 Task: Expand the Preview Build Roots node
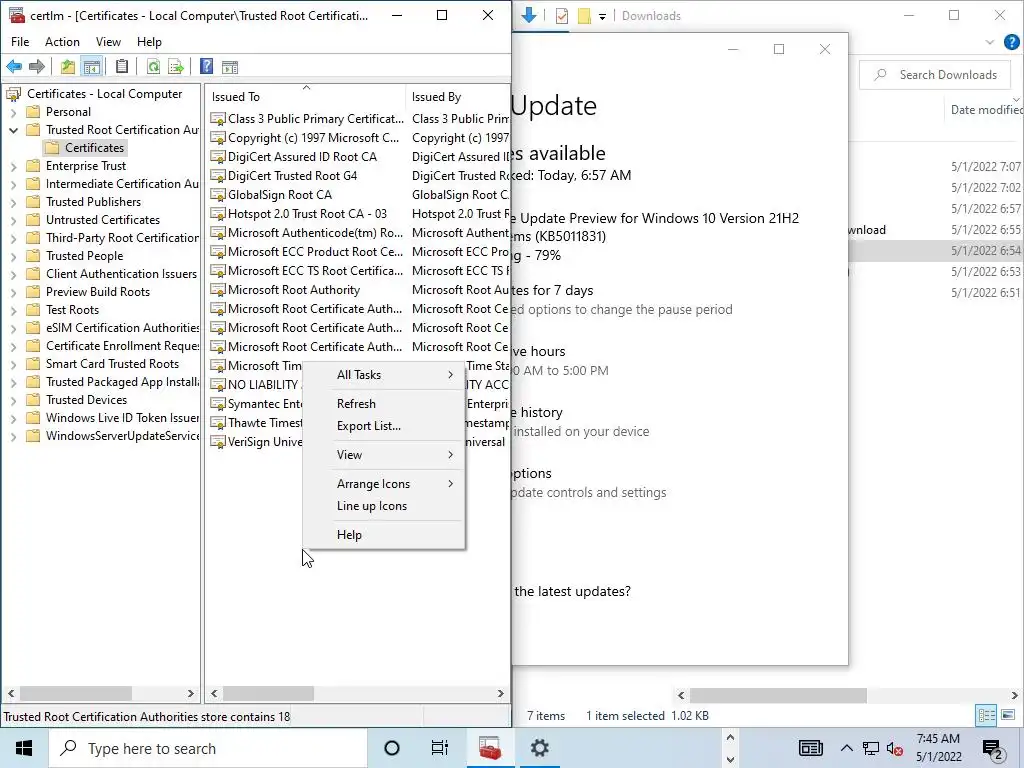(13, 292)
